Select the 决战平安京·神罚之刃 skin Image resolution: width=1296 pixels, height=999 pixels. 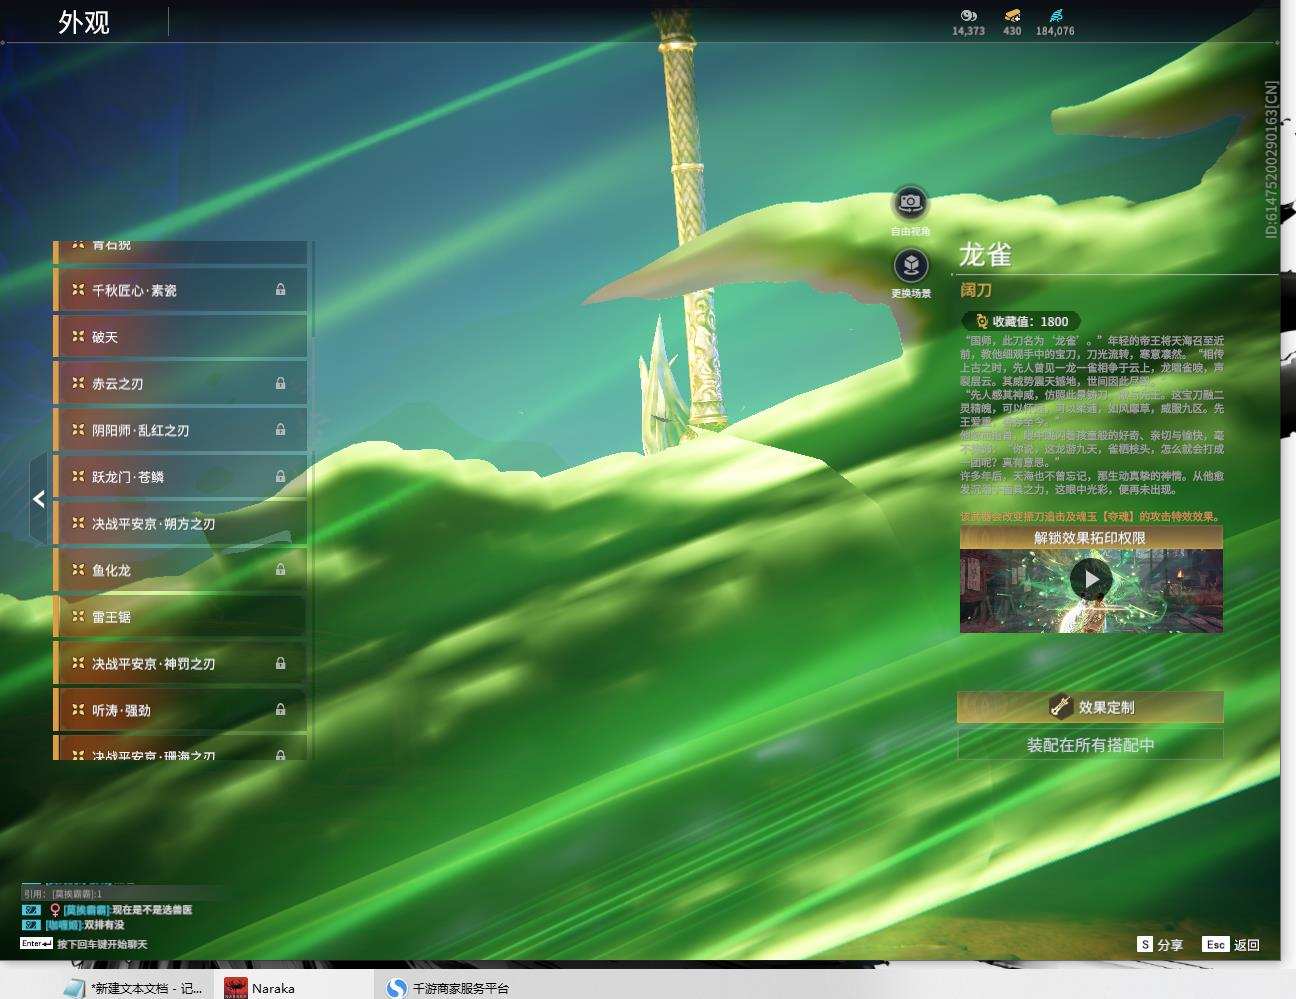[180, 663]
